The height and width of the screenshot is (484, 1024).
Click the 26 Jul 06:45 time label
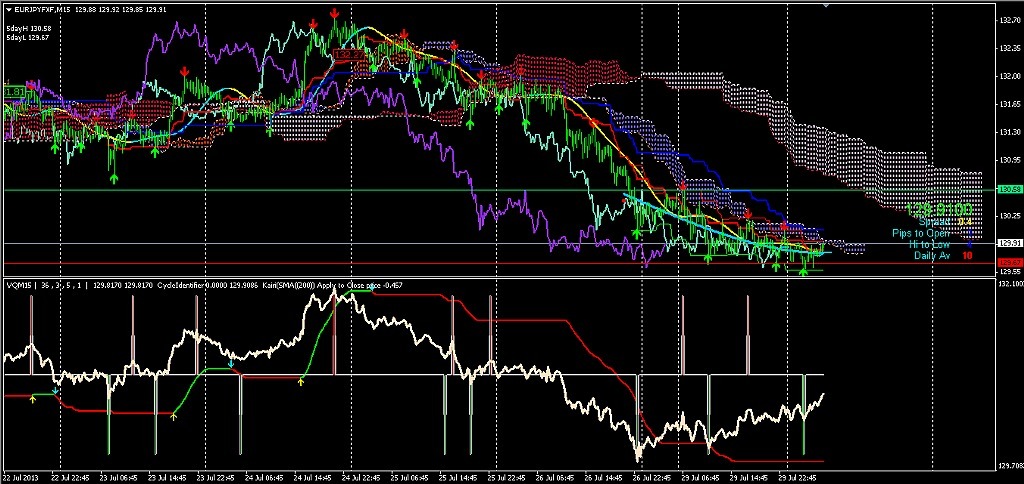coord(554,477)
